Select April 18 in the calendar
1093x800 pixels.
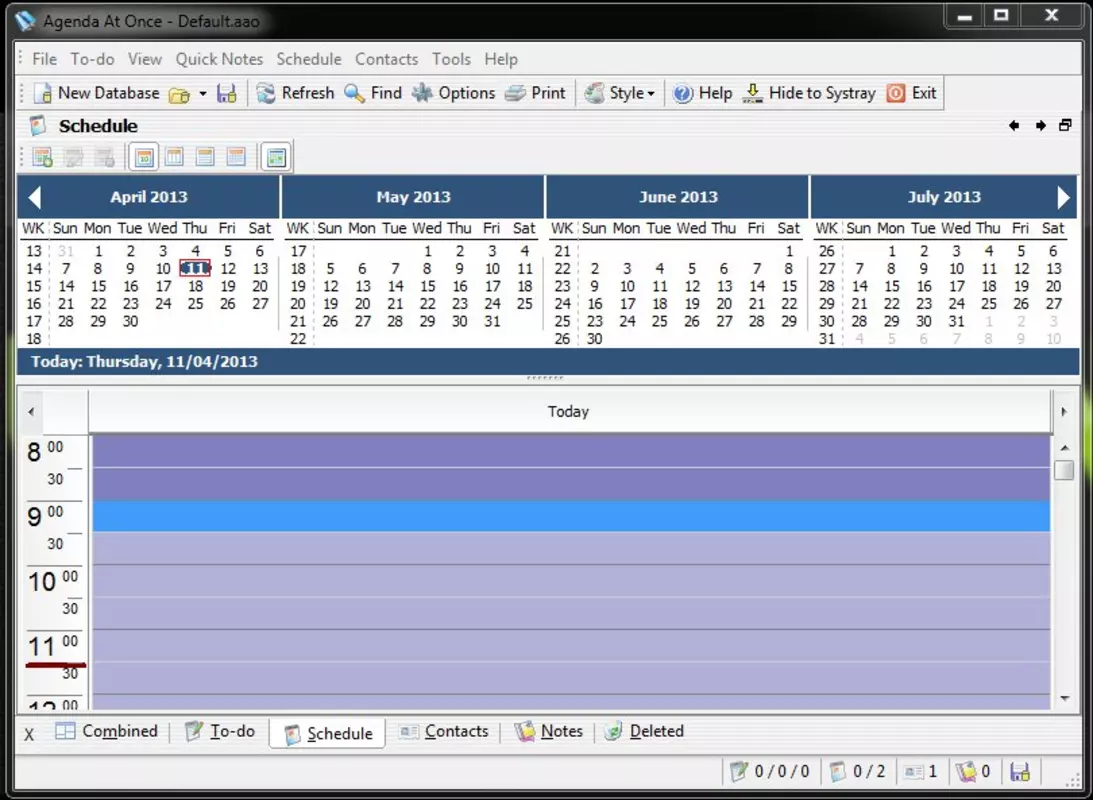click(195, 286)
